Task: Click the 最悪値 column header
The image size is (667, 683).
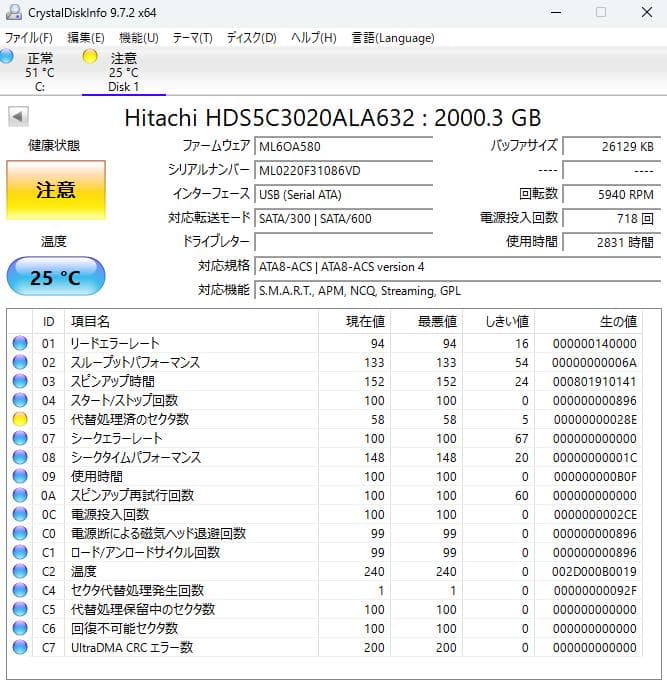Action: coord(427,321)
